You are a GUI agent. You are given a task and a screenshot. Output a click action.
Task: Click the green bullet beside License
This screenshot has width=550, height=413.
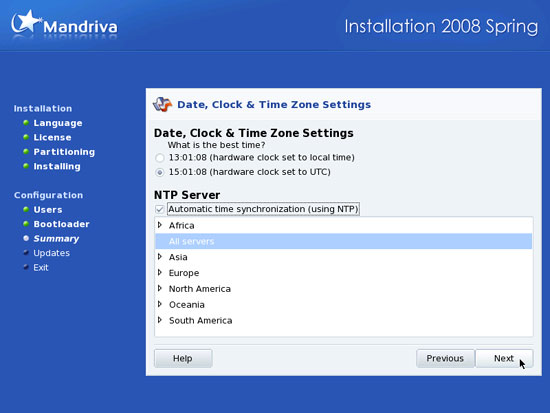[26, 137]
